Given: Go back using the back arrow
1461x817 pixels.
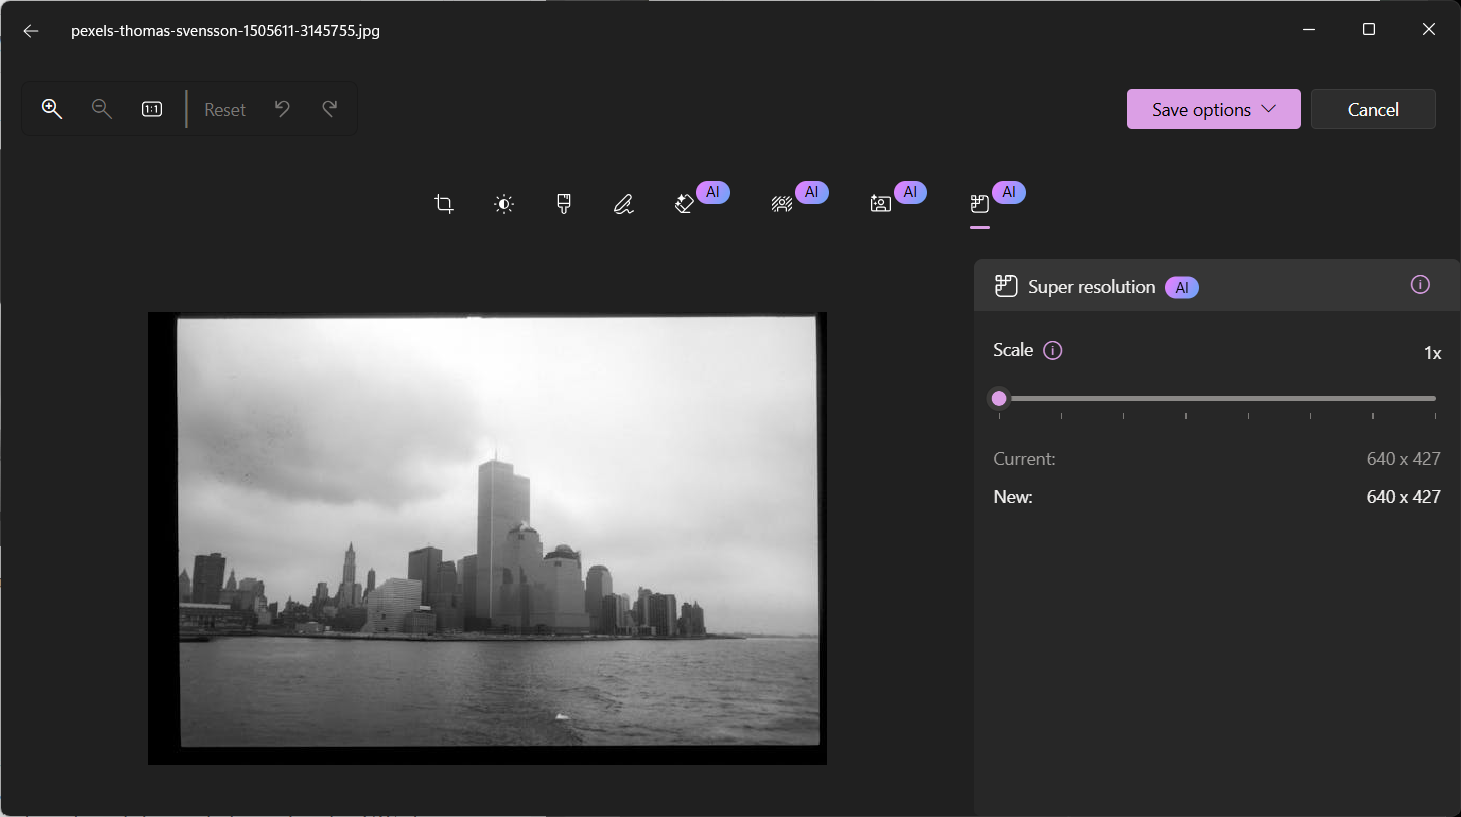Looking at the screenshot, I should click(31, 31).
